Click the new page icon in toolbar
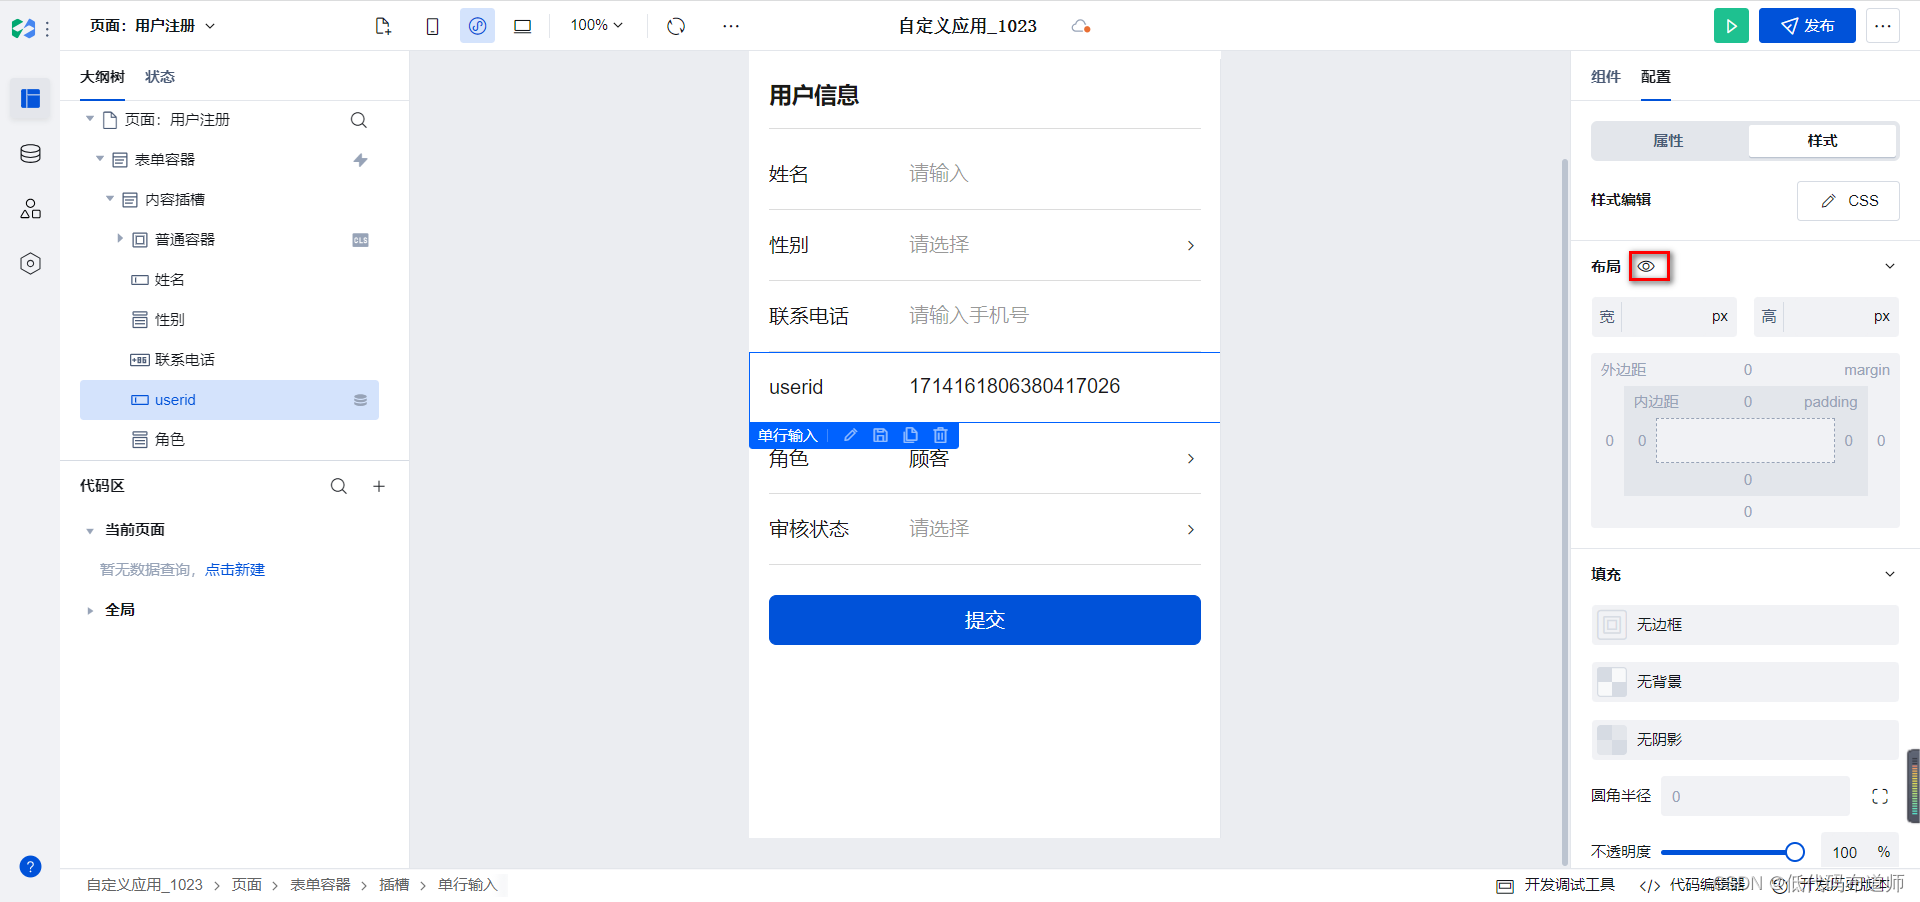 coord(383,26)
